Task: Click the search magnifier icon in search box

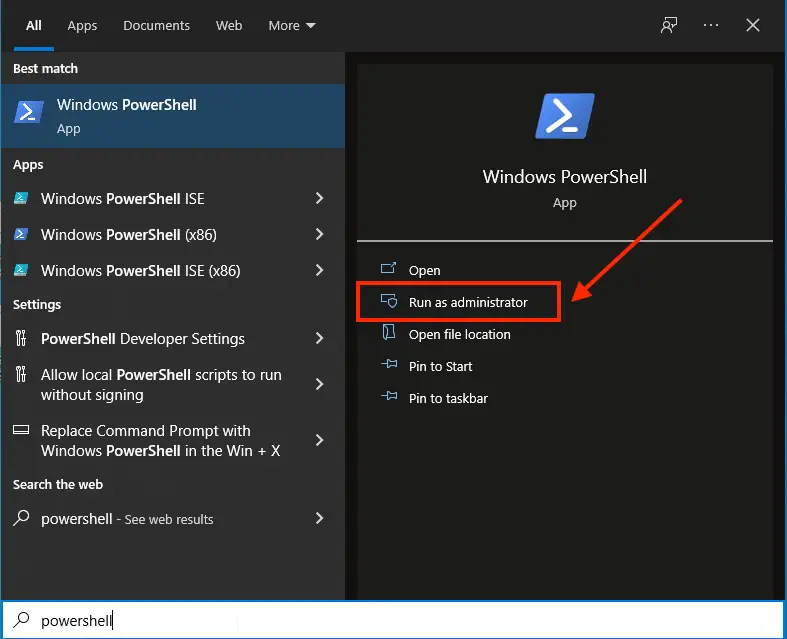Action: (x=21, y=620)
